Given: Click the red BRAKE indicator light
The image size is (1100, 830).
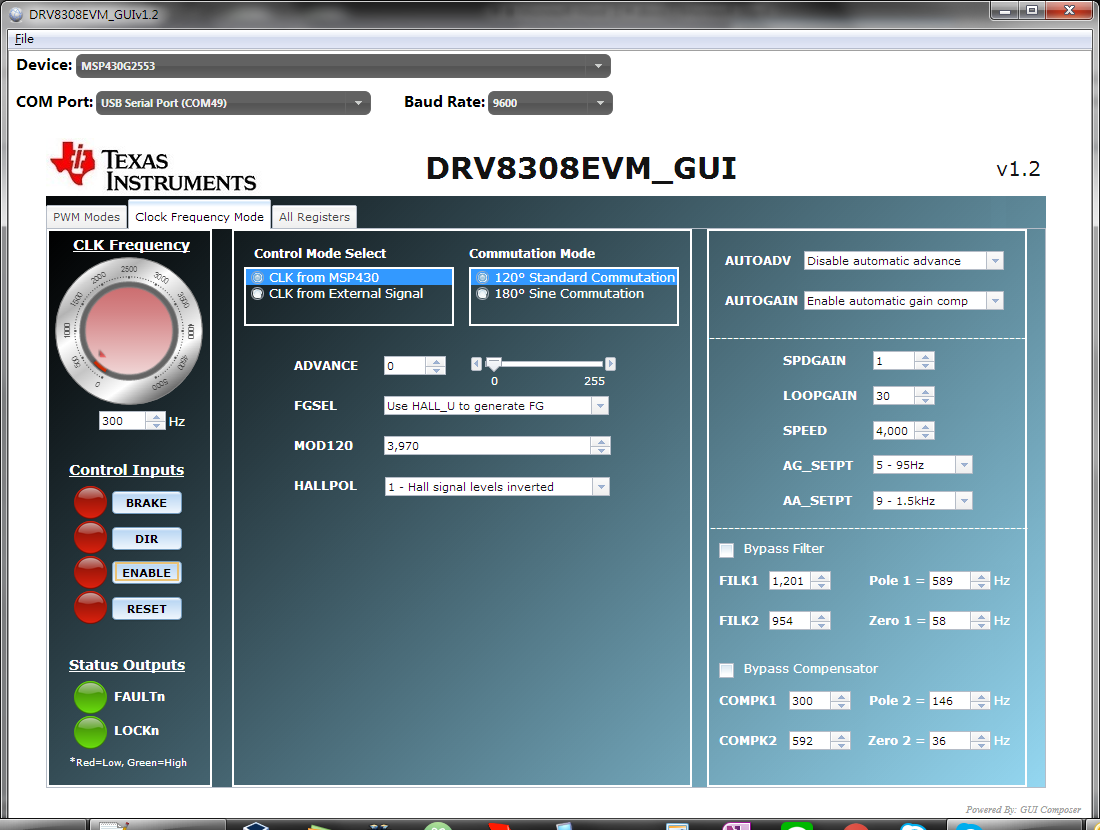Looking at the screenshot, I should coord(90,502).
